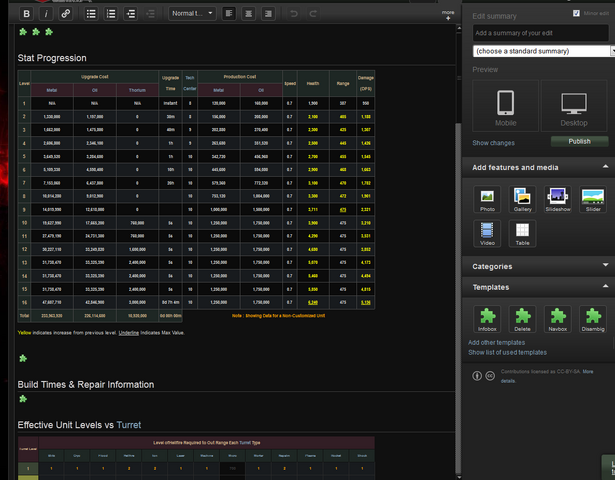Click Add other templates link
The height and width of the screenshot is (480, 615).
coord(497,342)
